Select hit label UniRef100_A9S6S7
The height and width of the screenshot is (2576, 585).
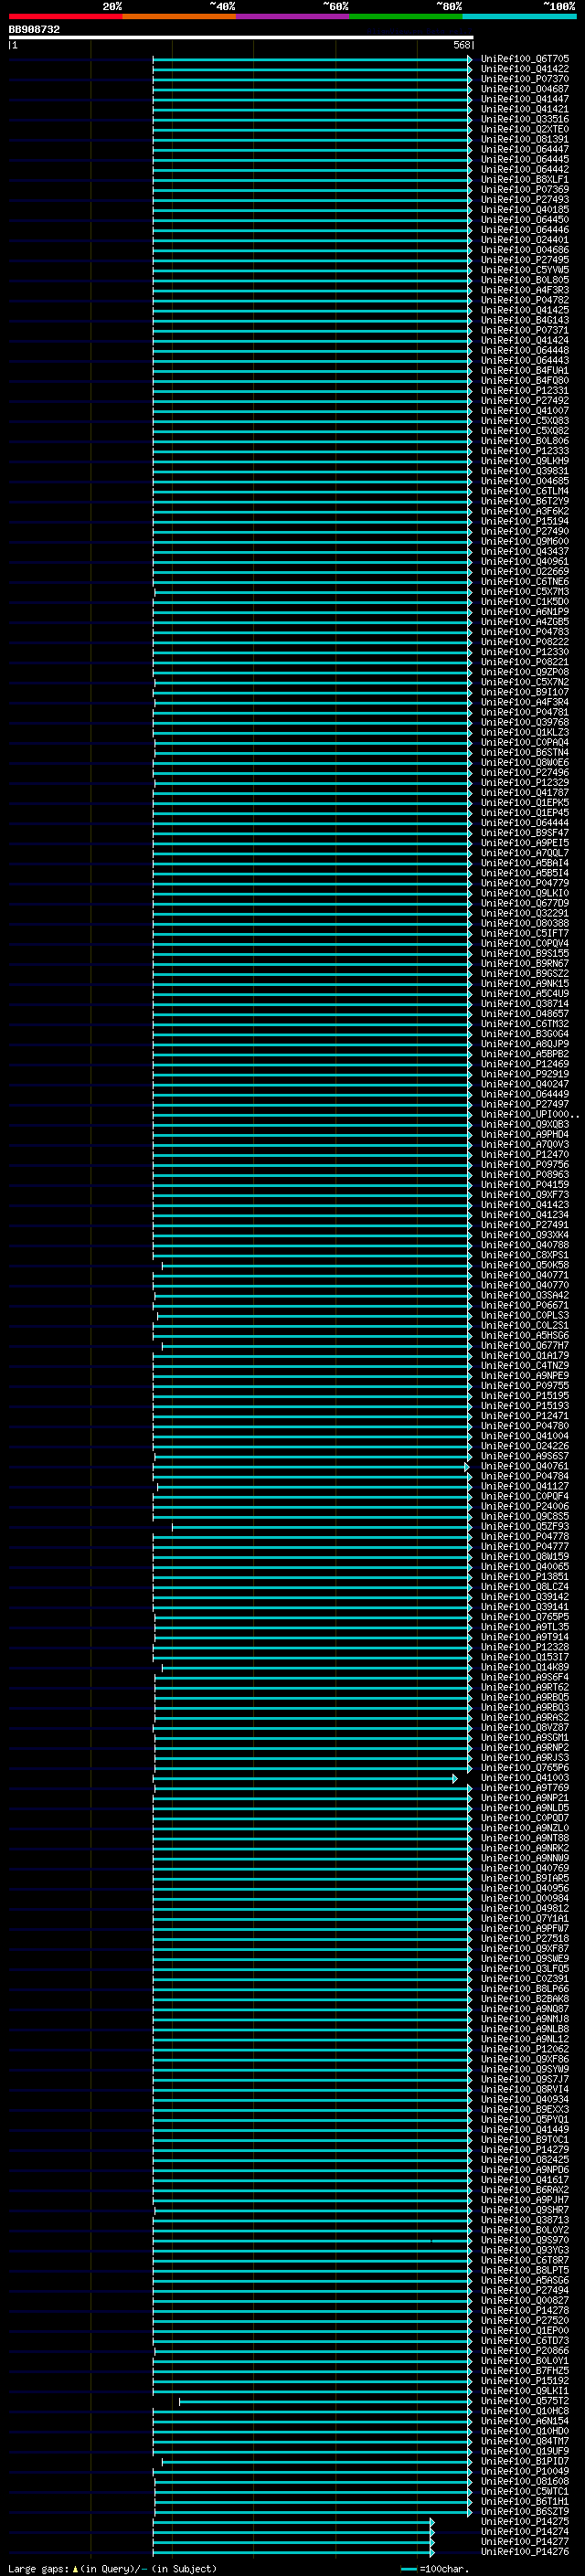525,1456
